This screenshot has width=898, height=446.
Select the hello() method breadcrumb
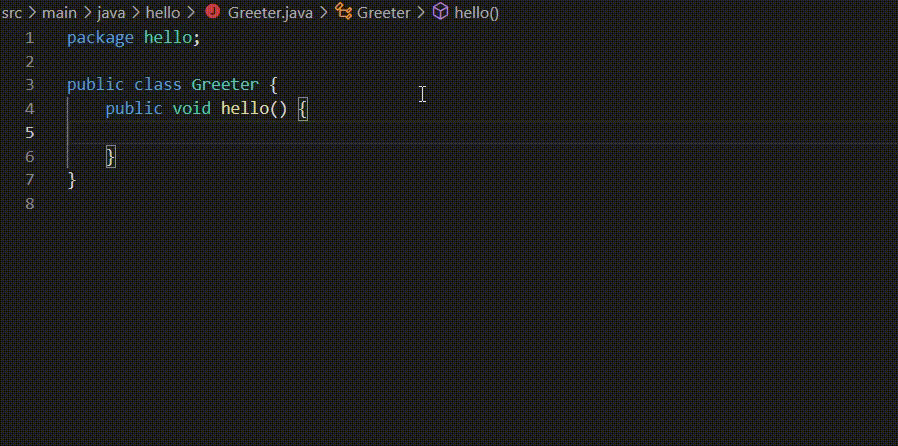pos(476,13)
